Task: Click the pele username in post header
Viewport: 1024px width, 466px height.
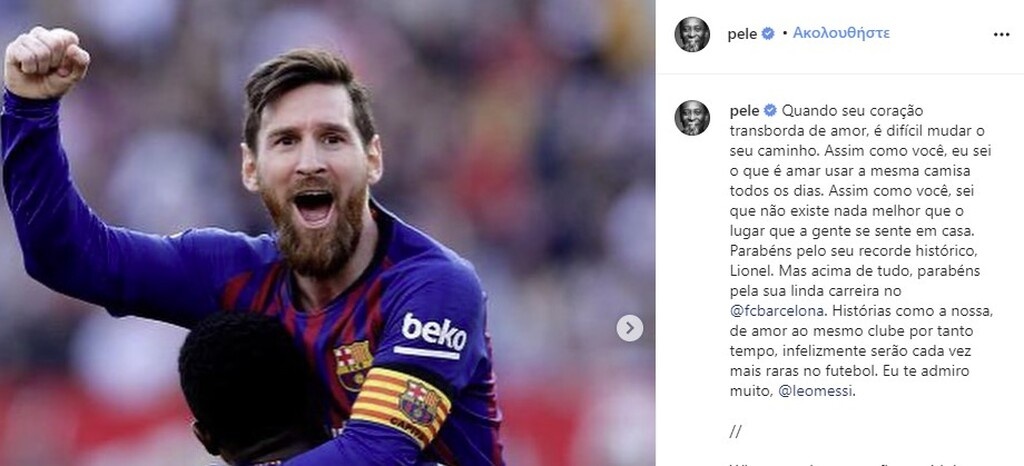Action: tap(745, 33)
